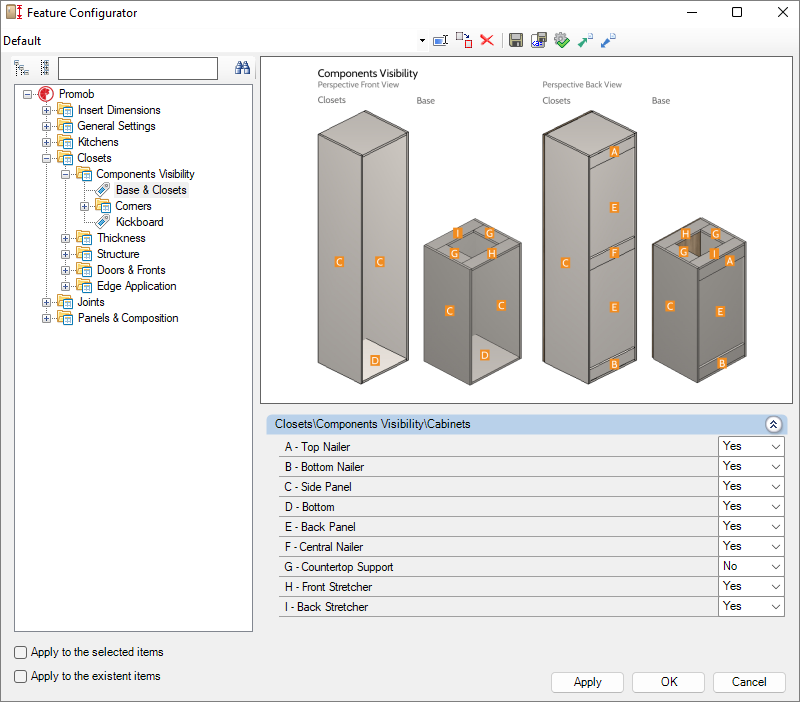
Task: Select Kickboard in the tree
Action: [x=139, y=222]
